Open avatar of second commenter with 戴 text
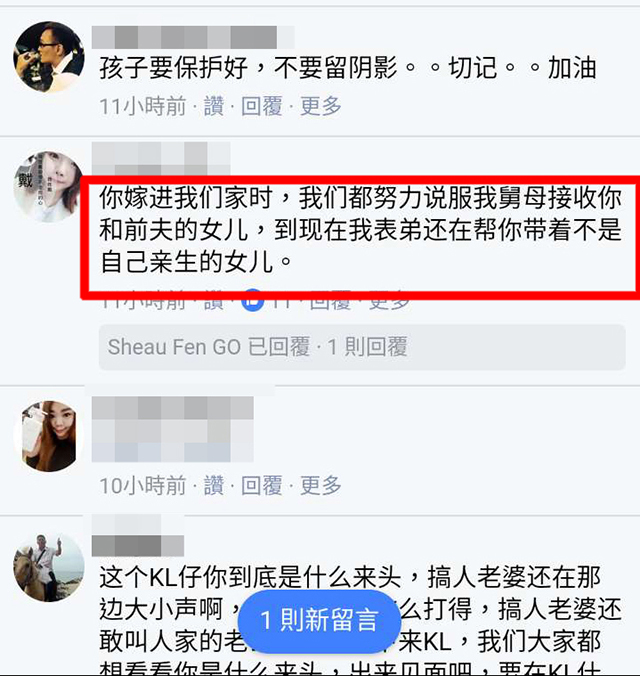640x676 pixels. point(47,187)
